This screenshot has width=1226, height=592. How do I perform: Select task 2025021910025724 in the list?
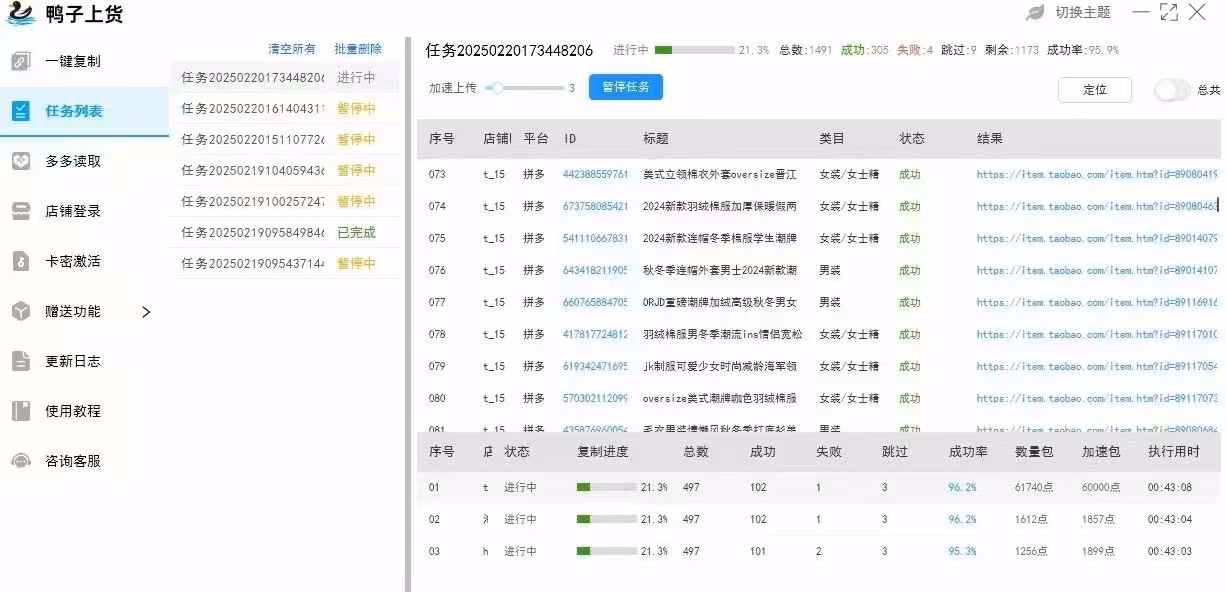[286, 201]
